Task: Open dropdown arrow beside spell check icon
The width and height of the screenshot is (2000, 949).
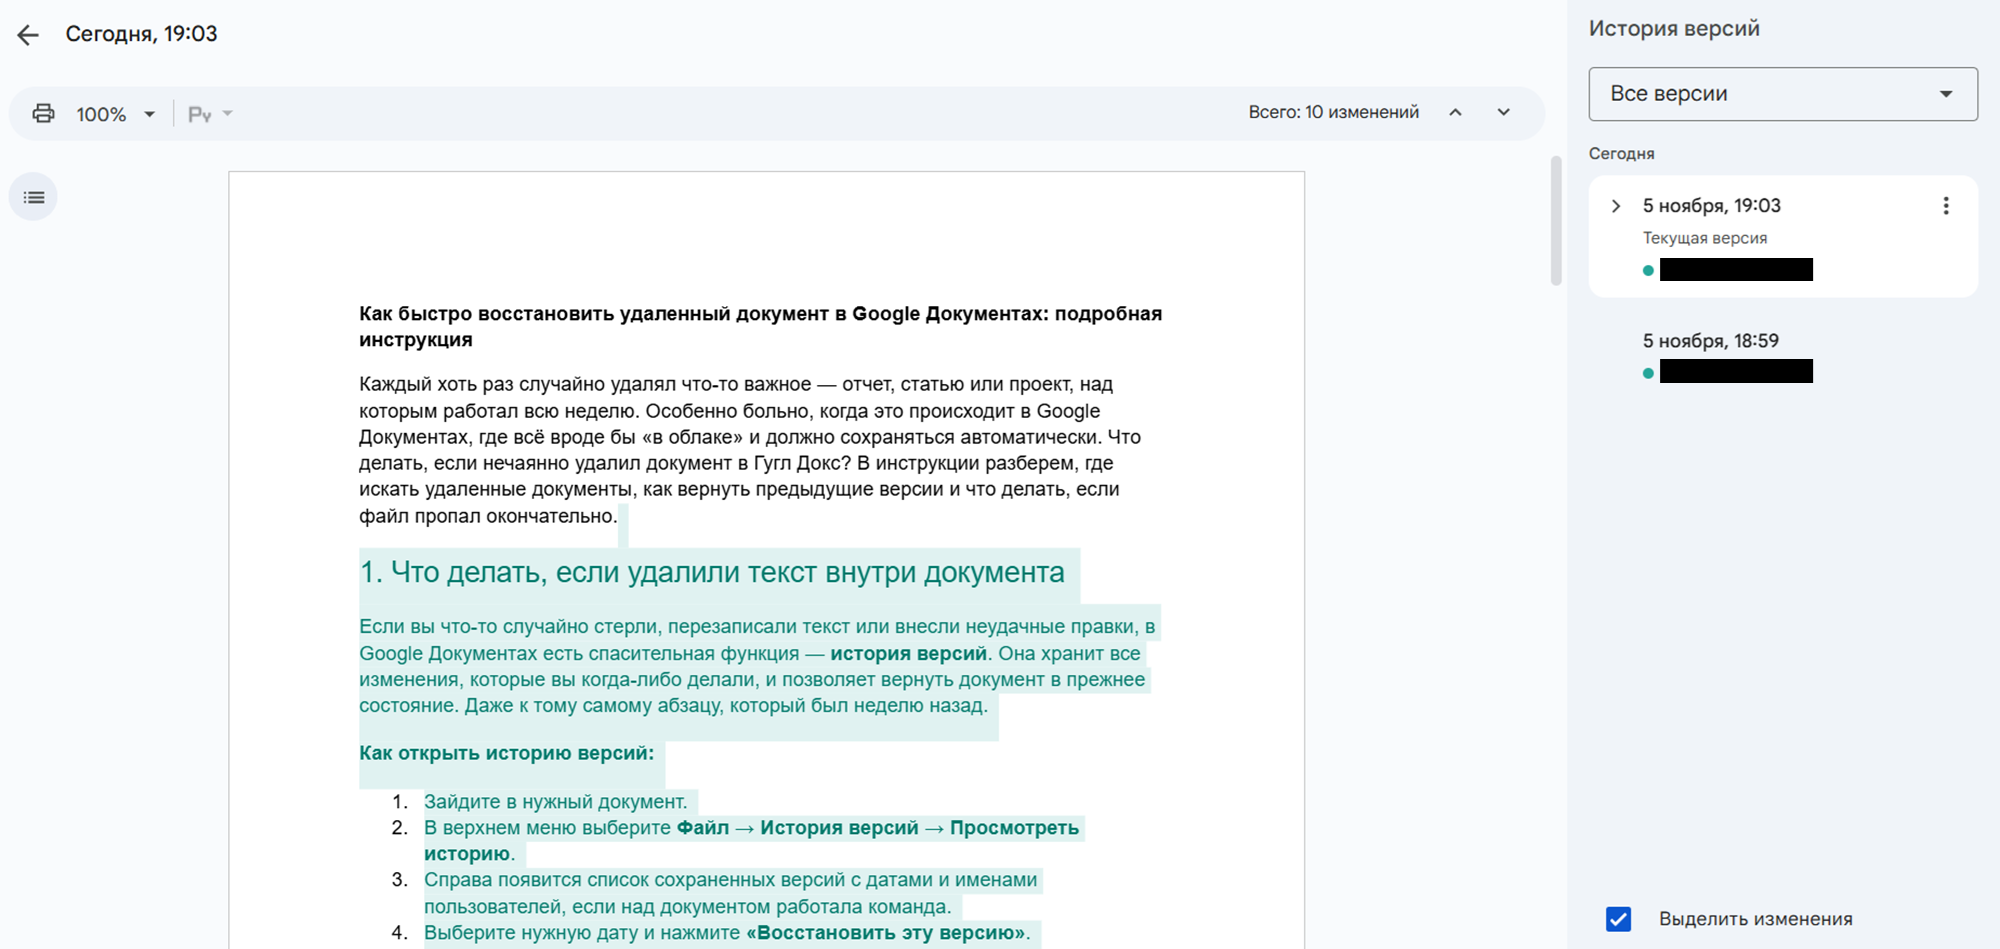Action: click(x=228, y=114)
